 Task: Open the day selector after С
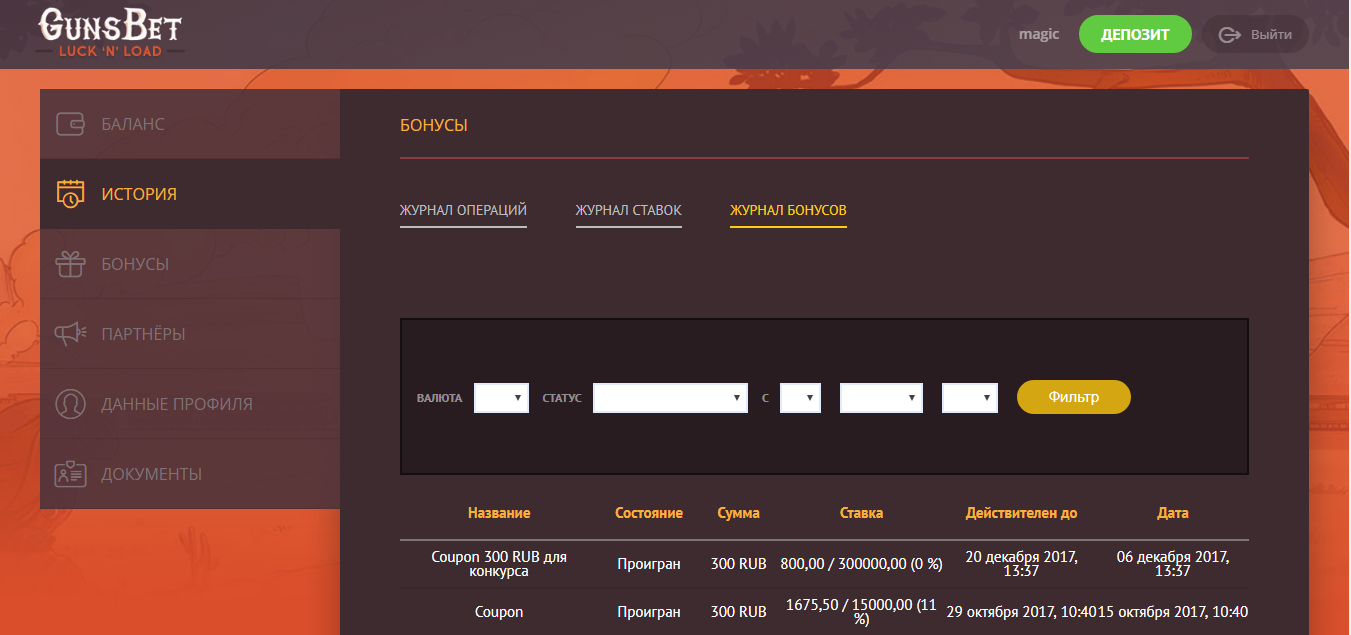coord(800,397)
